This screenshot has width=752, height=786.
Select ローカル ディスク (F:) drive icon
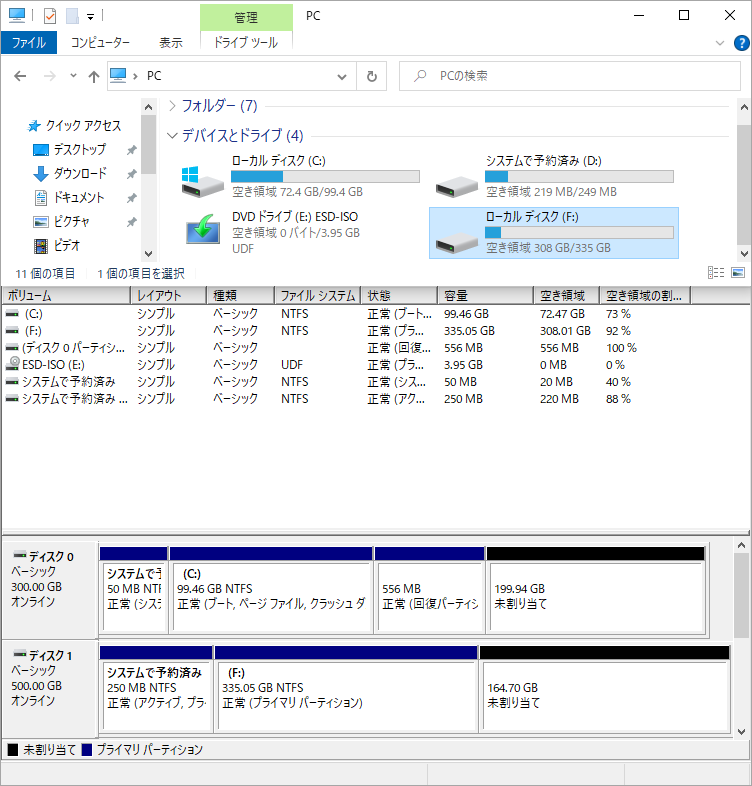click(456, 243)
